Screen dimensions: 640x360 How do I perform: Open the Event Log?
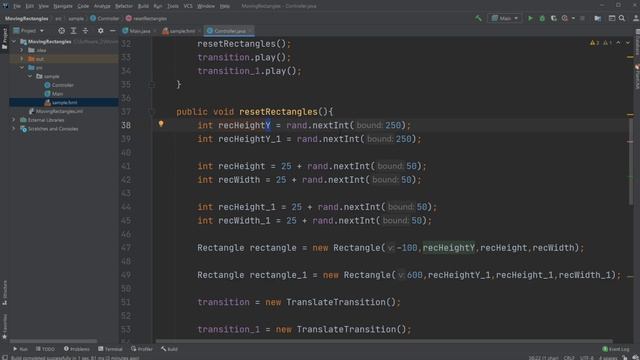[x=616, y=349]
